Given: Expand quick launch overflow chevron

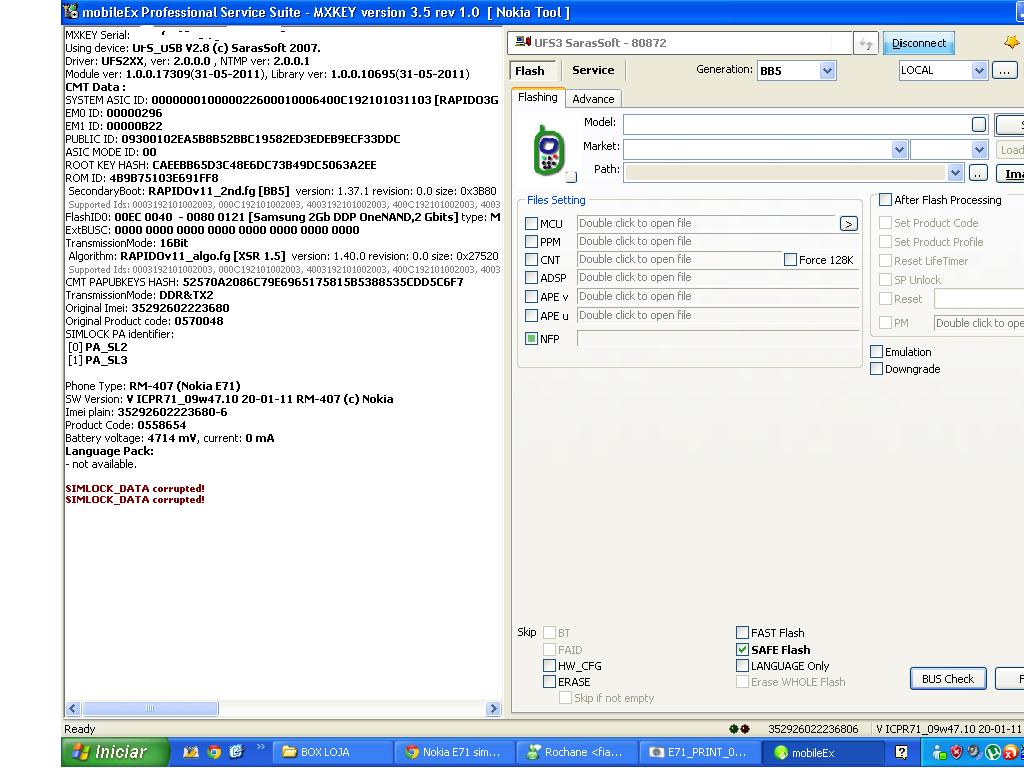Looking at the screenshot, I should pos(261,747).
